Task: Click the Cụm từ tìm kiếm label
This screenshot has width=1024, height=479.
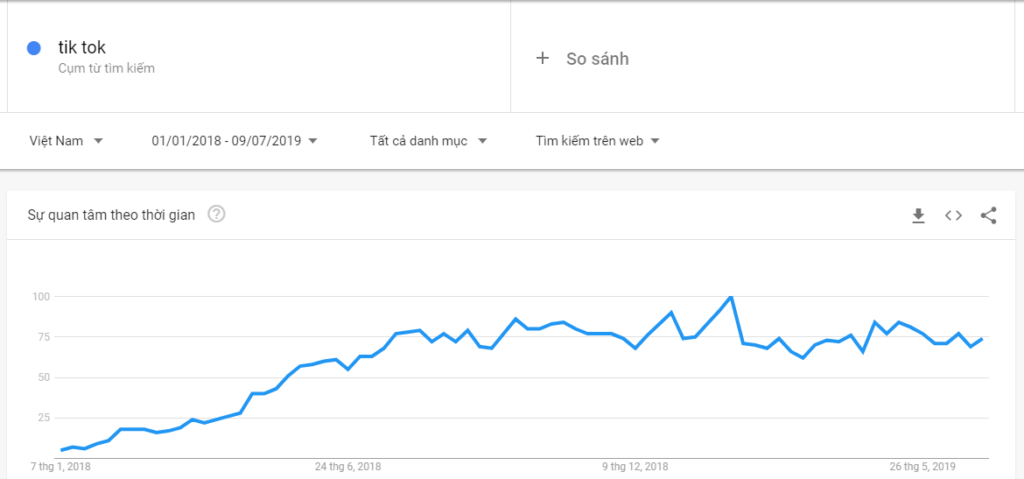Action: tap(106, 68)
